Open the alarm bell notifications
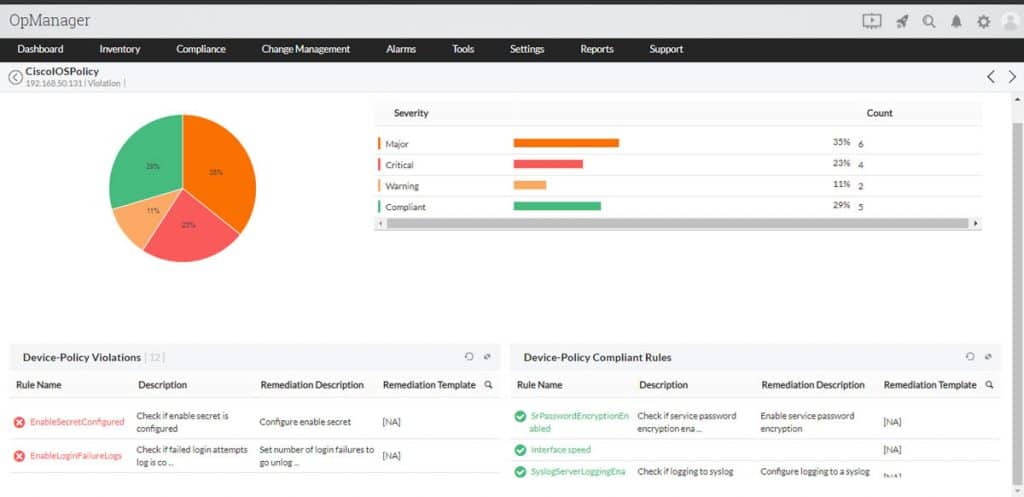Viewport: 1024px width, 497px height. click(x=956, y=21)
